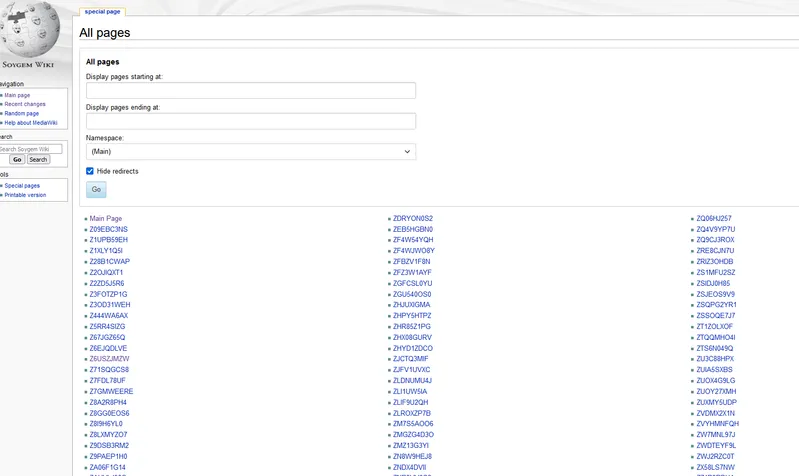
Task: Open the ZDRYON0S2 page link
Action: 413,218
